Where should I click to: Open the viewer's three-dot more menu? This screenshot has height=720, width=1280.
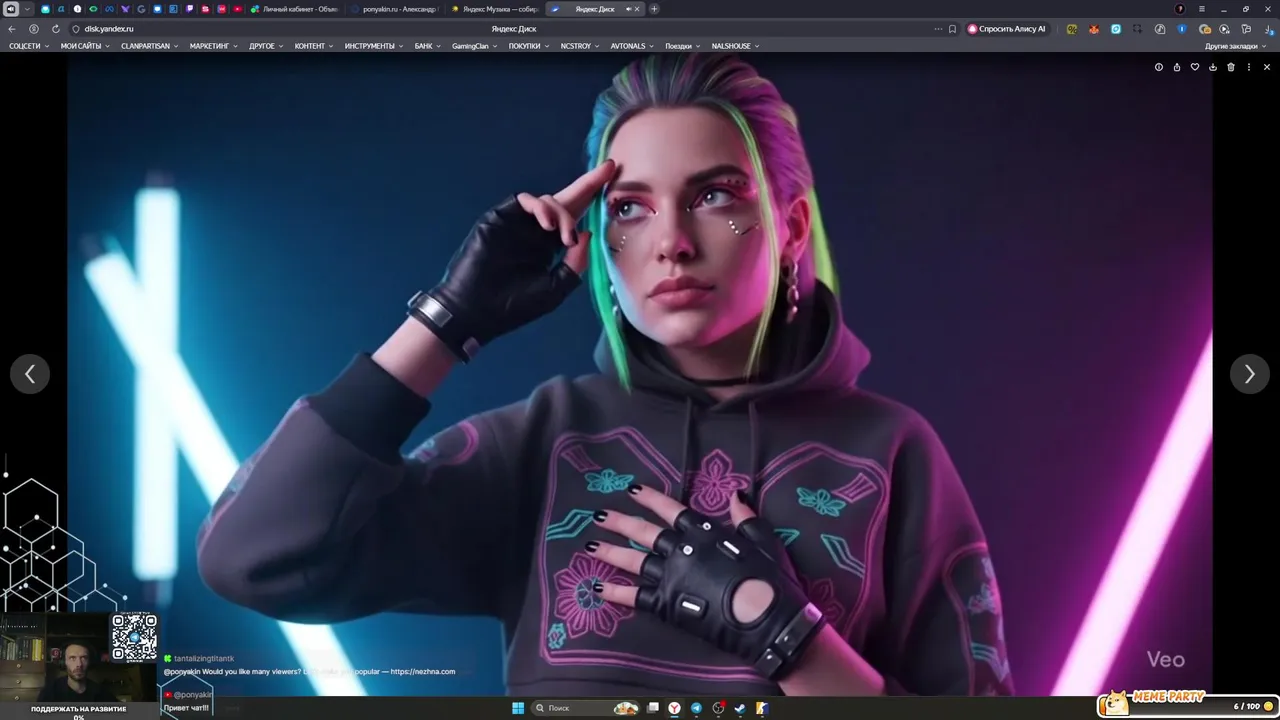click(x=1249, y=67)
